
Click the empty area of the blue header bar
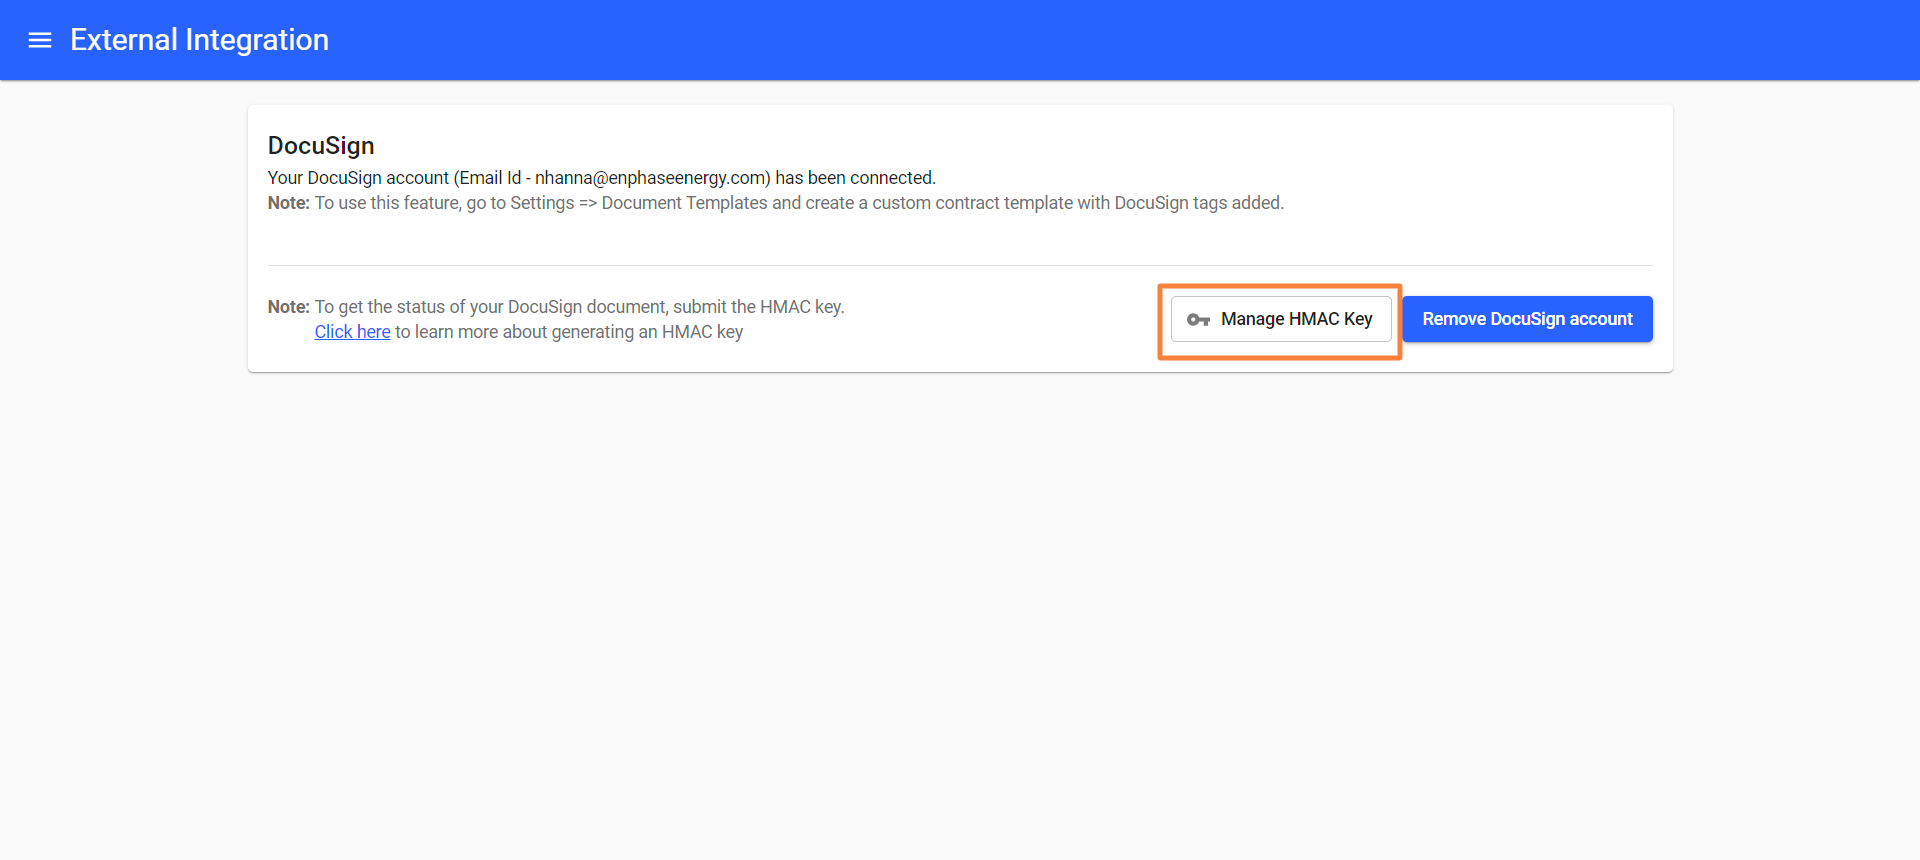[x=1100, y=40]
